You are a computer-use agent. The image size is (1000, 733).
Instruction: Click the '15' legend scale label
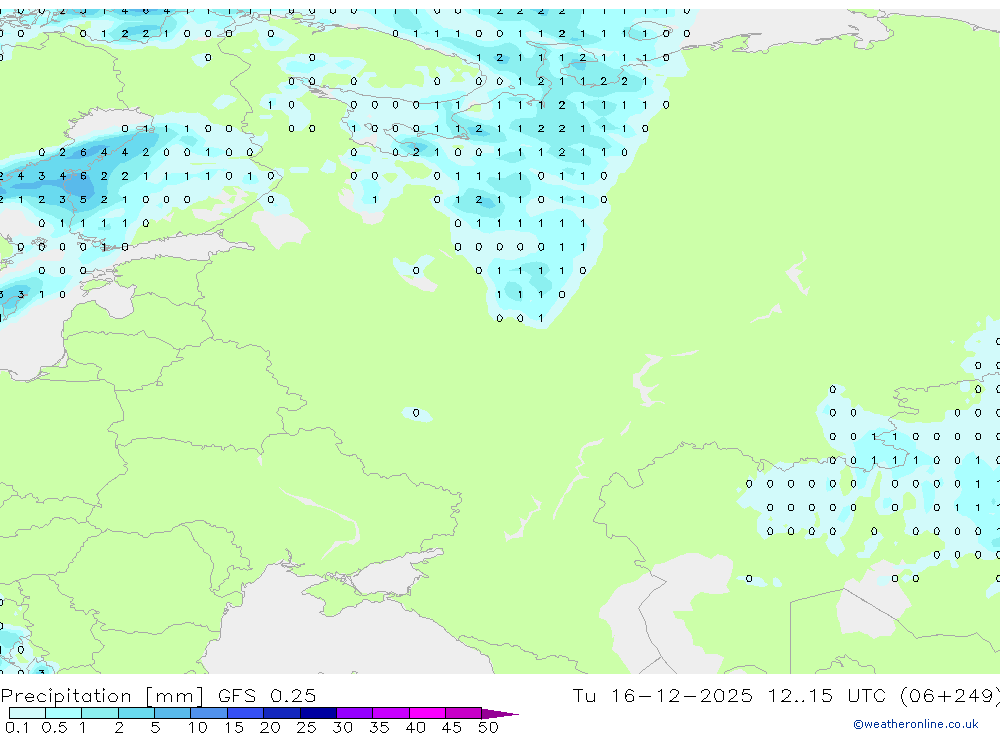point(234,727)
